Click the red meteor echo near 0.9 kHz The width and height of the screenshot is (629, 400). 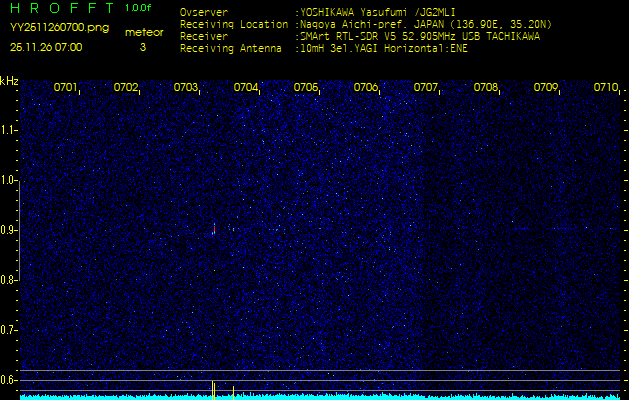click(x=214, y=229)
